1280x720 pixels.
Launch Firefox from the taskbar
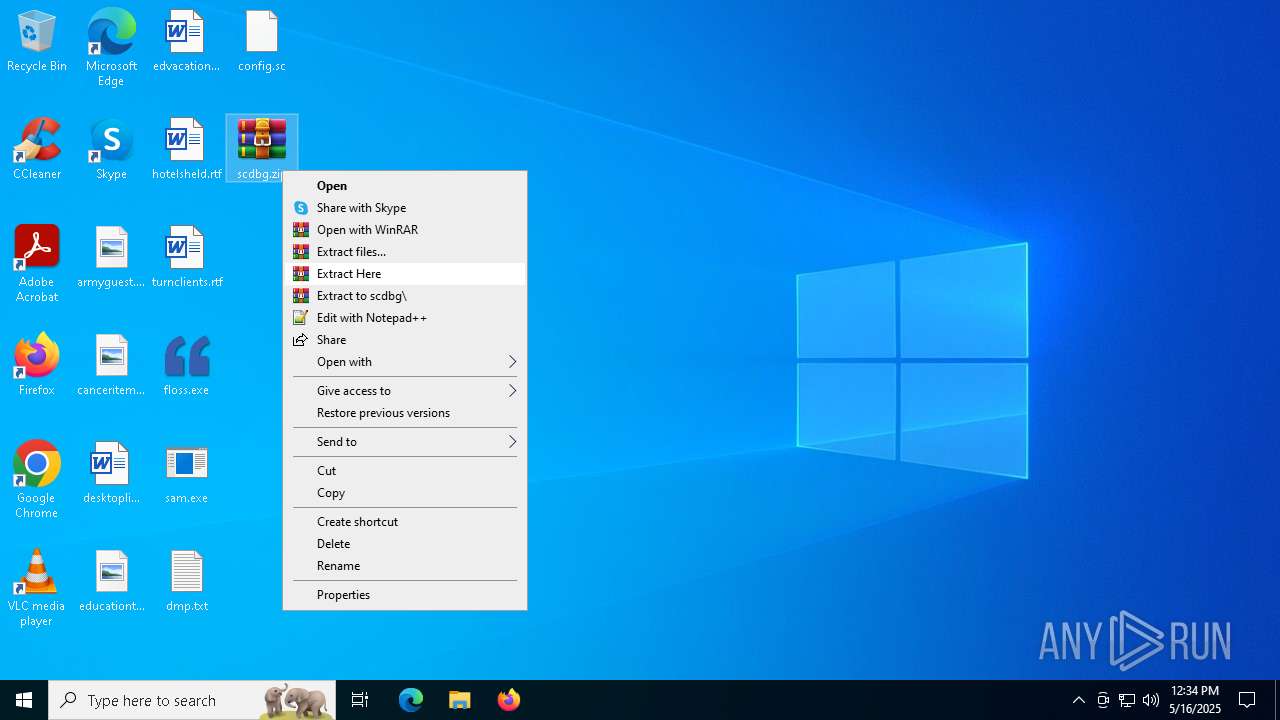click(508, 700)
